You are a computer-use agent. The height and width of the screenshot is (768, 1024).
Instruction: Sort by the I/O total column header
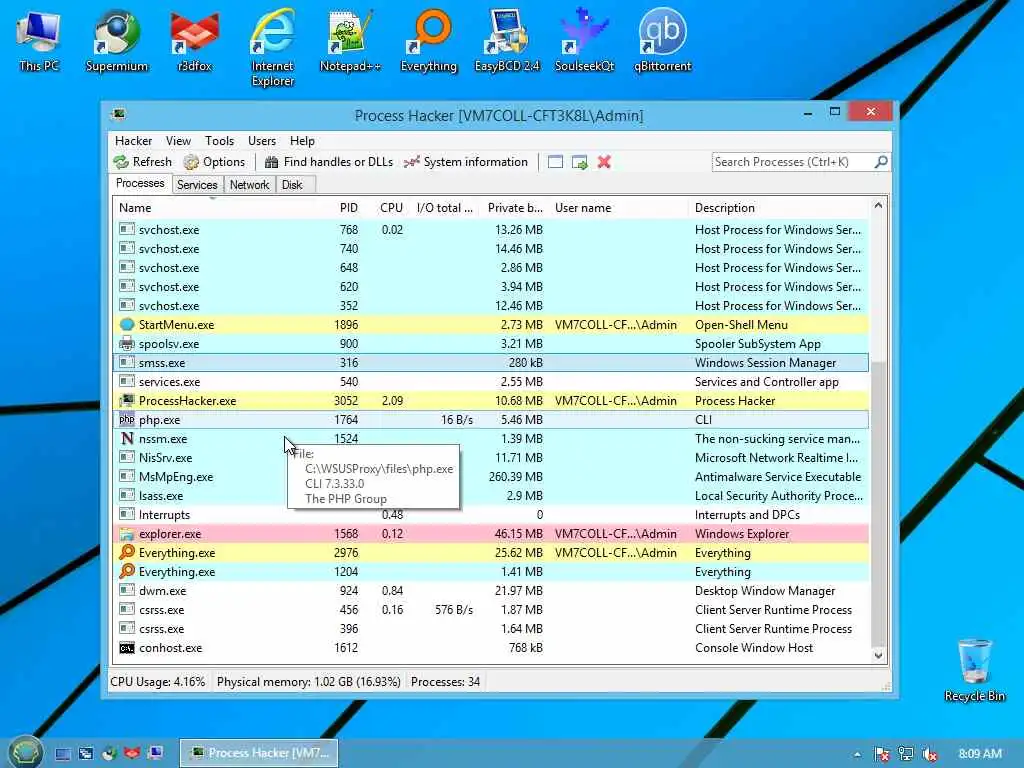point(445,208)
